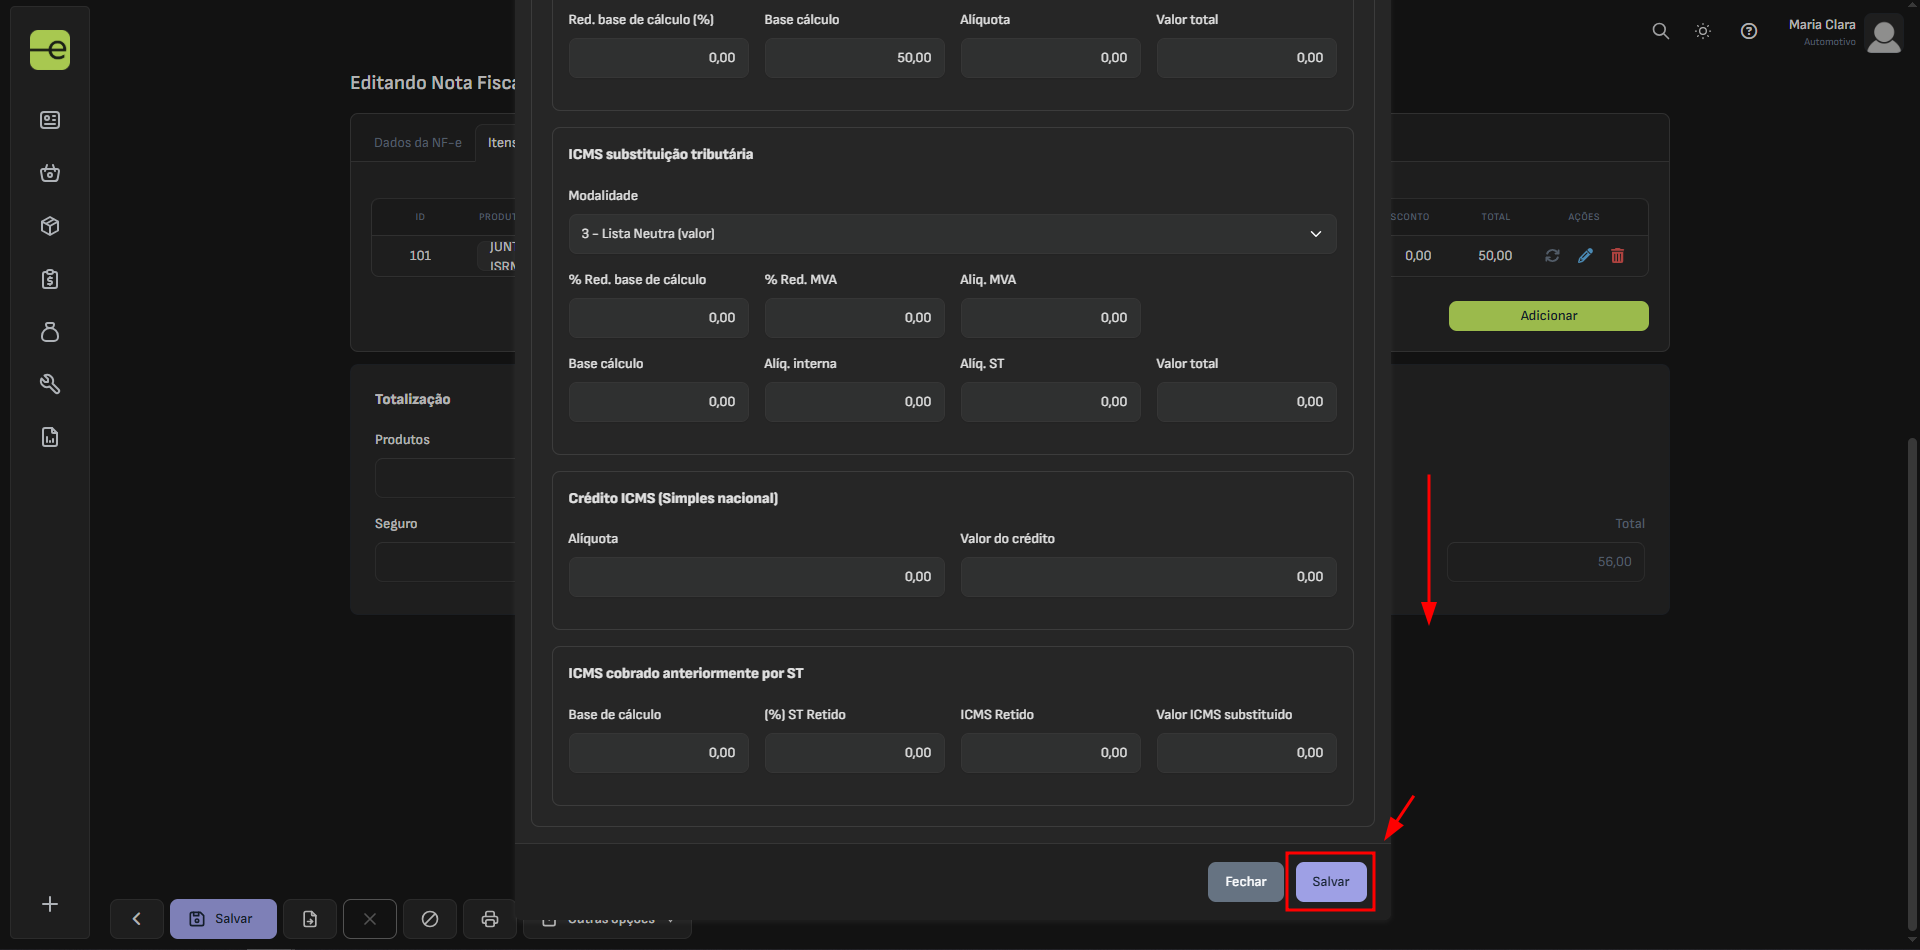Open the help question mark icon
The width and height of the screenshot is (1920, 950).
(1748, 32)
